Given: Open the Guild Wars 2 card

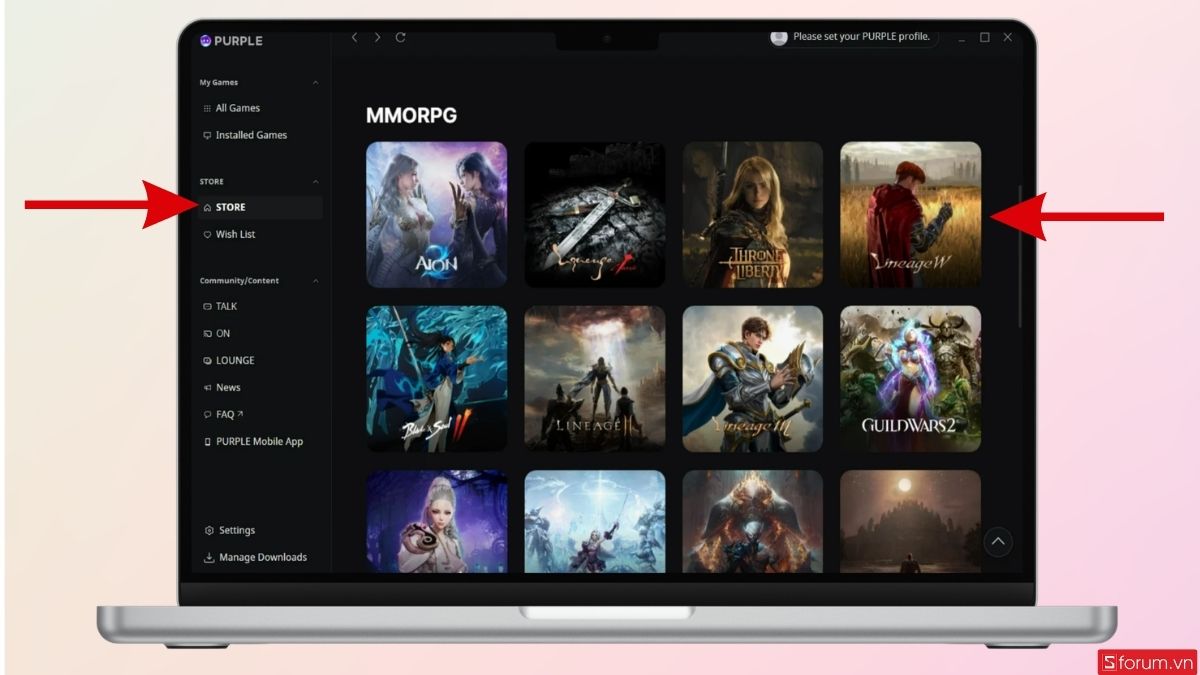Looking at the screenshot, I should click(x=911, y=379).
